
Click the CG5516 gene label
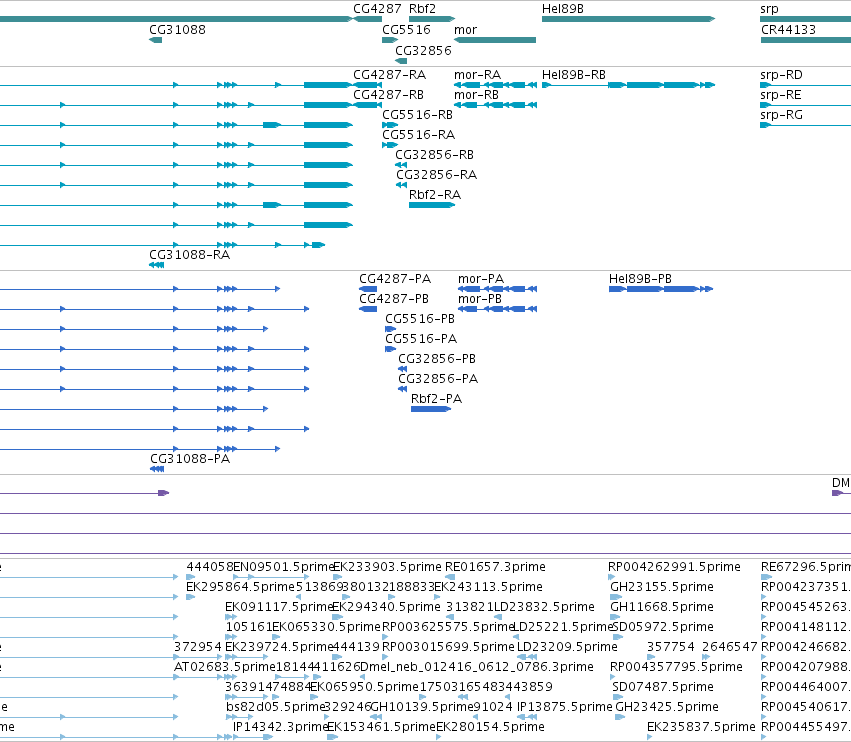[407, 30]
